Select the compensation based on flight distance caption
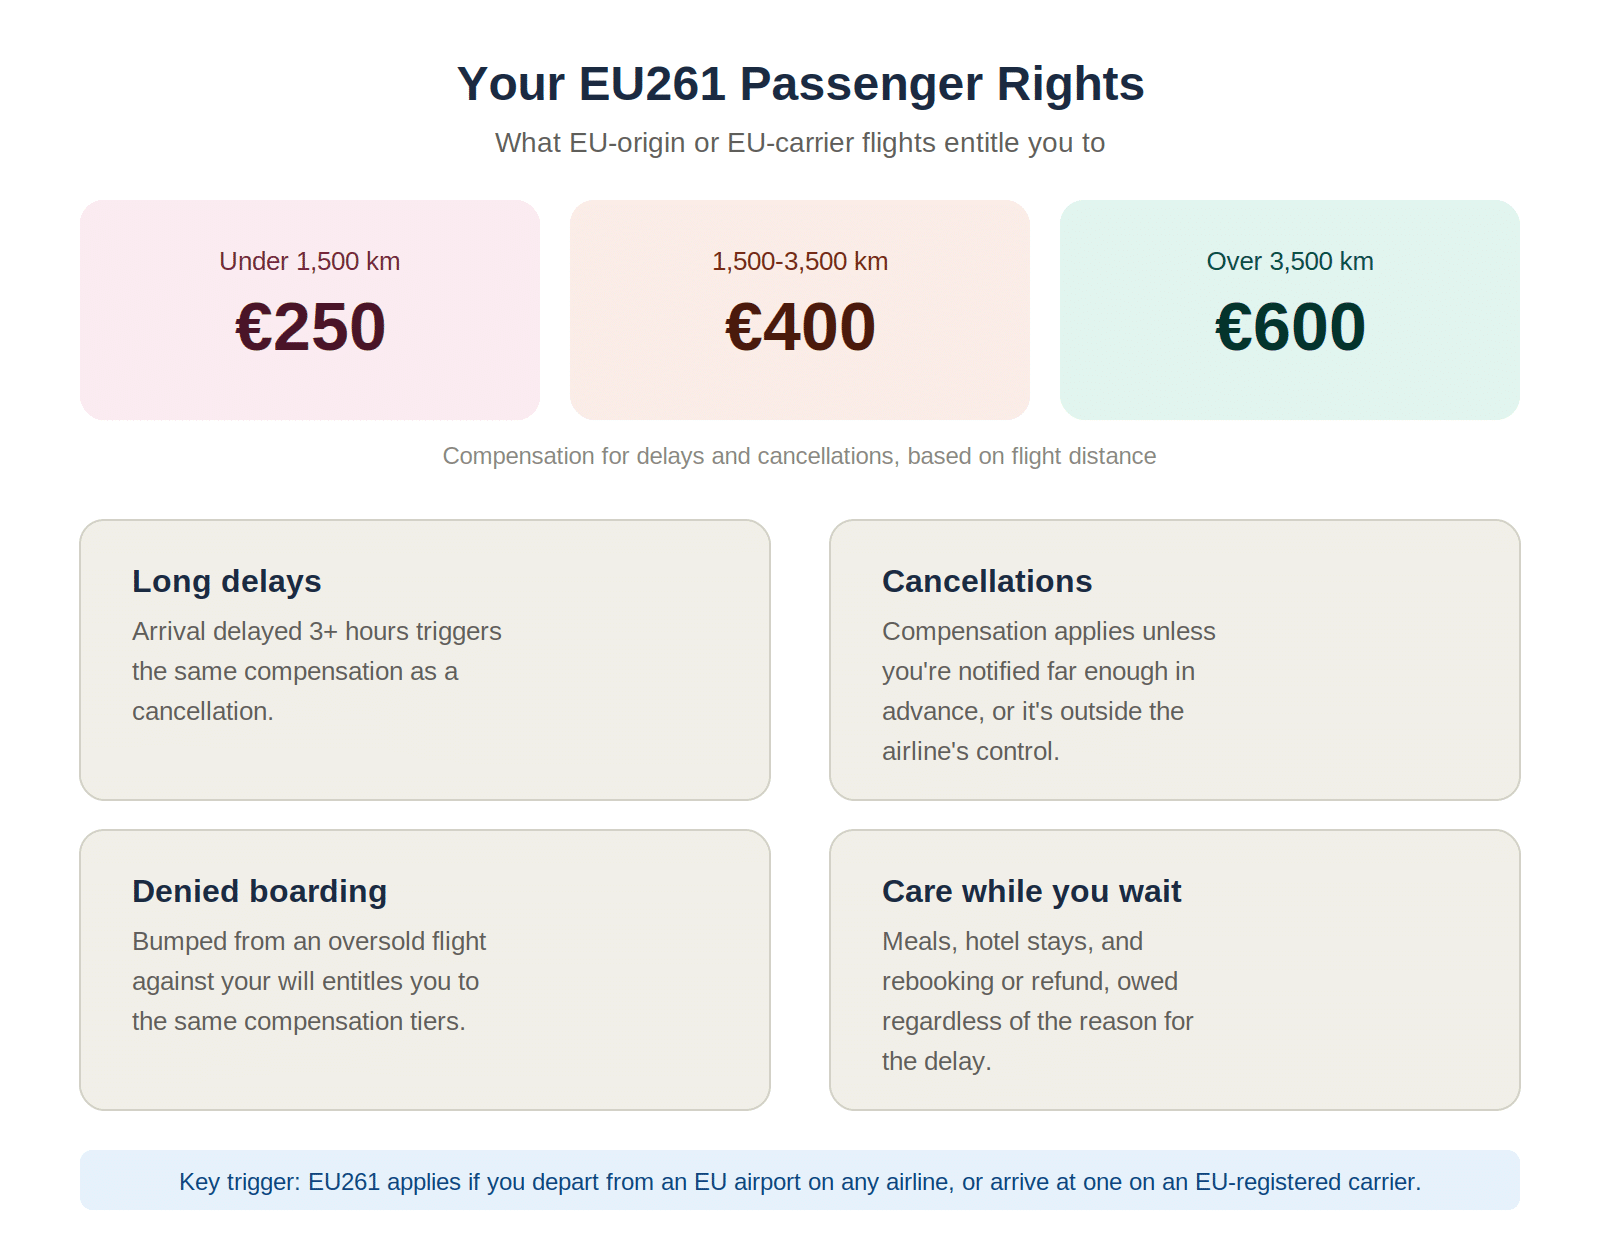Screen dimensions: 1600x1240 (800, 456)
